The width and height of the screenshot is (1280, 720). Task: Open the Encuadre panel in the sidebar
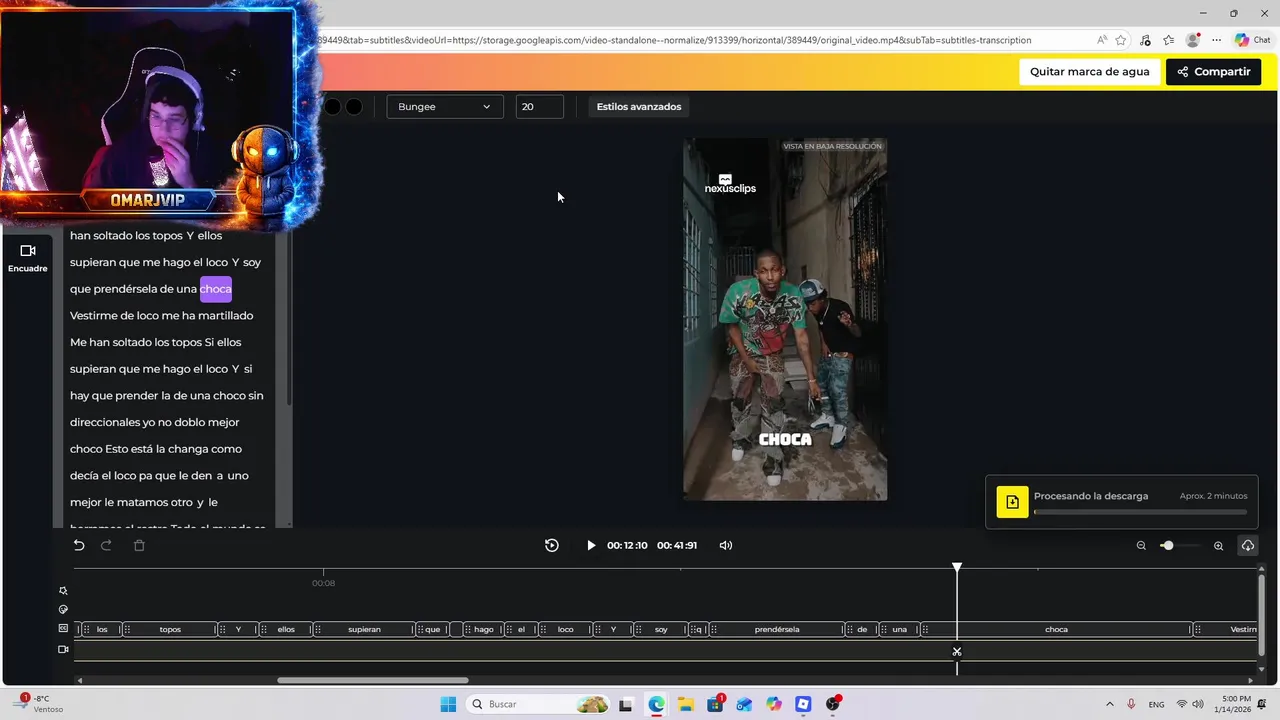(x=28, y=258)
